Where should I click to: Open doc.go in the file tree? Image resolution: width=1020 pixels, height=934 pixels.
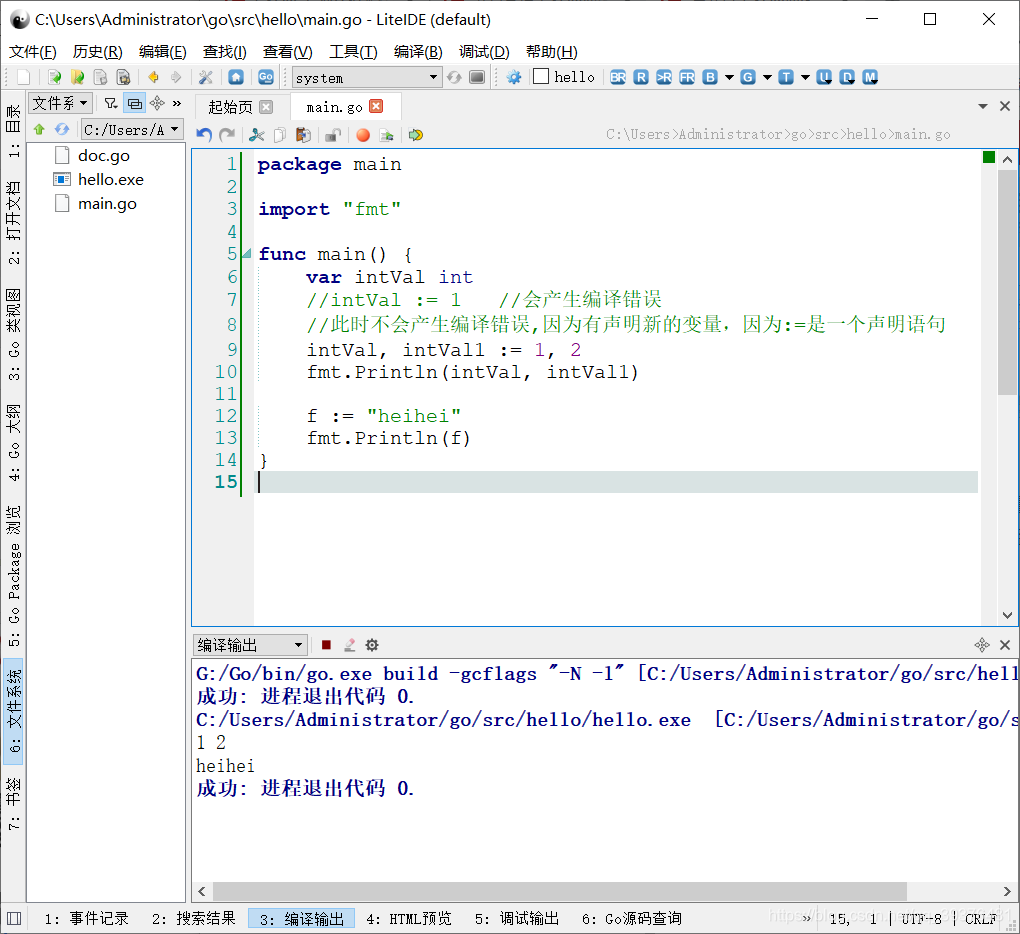103,155
